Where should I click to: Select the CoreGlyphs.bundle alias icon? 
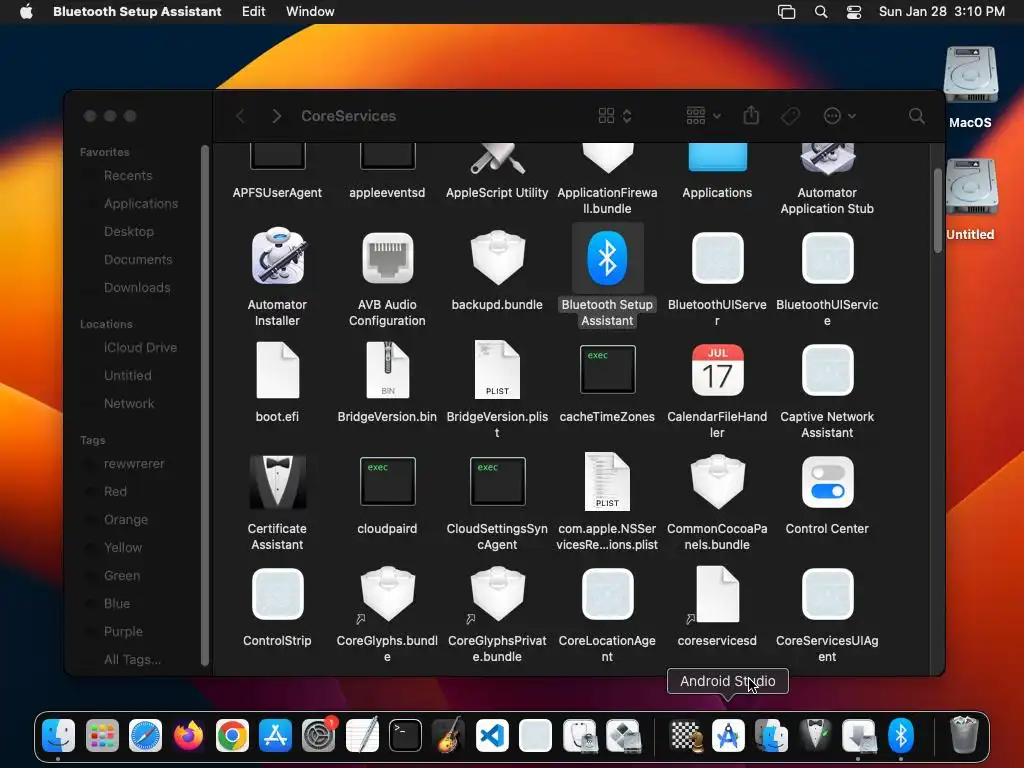[x=387, y=594]
